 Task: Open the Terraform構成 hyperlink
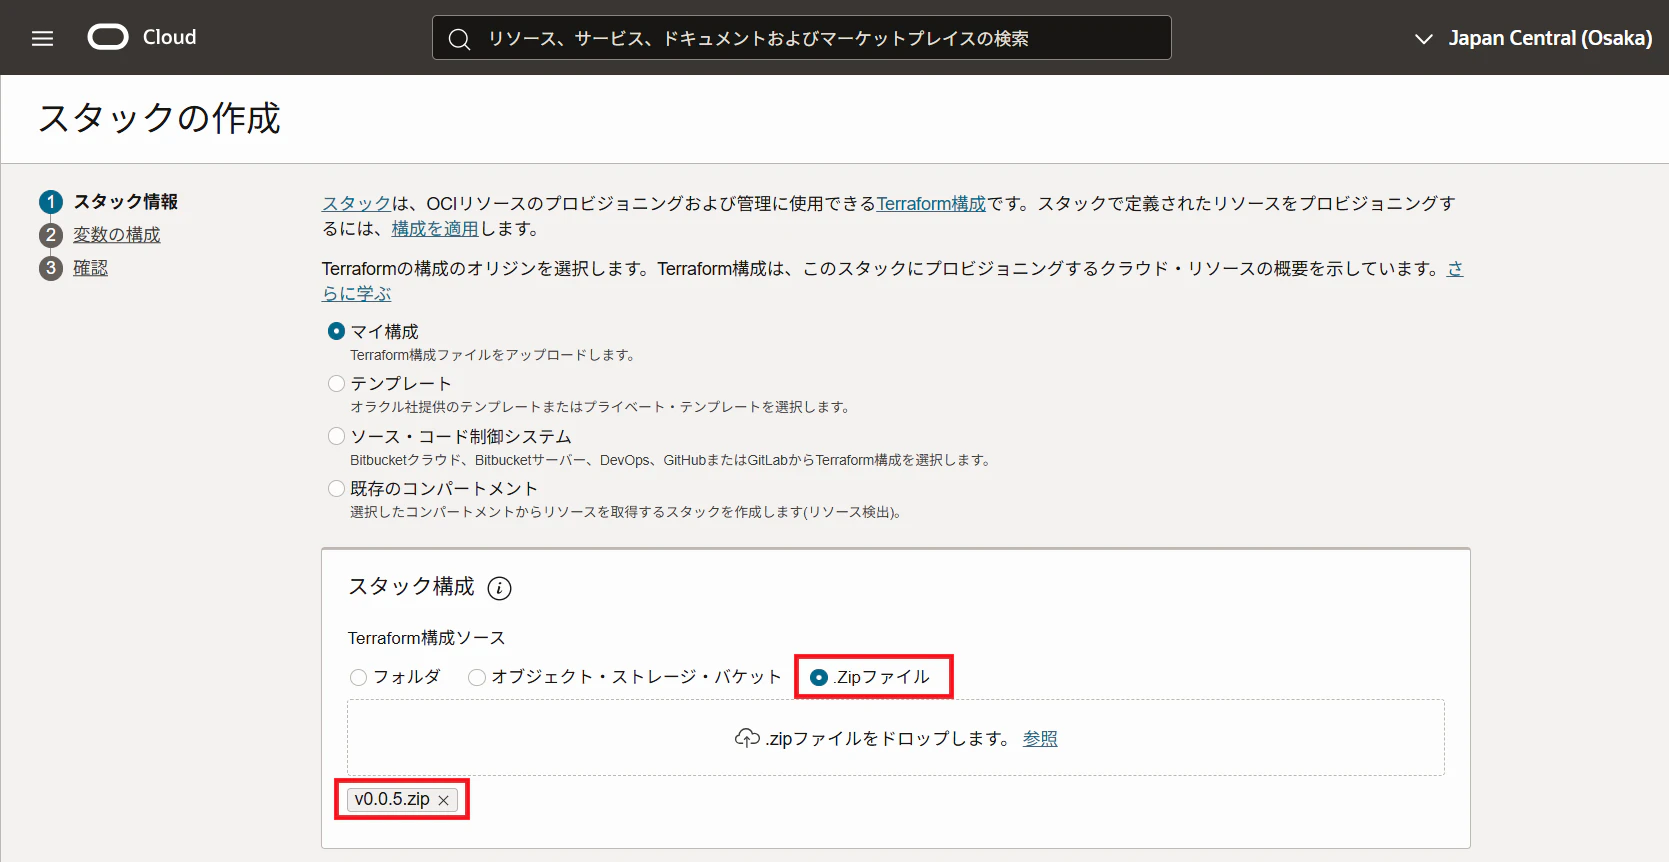931,203
